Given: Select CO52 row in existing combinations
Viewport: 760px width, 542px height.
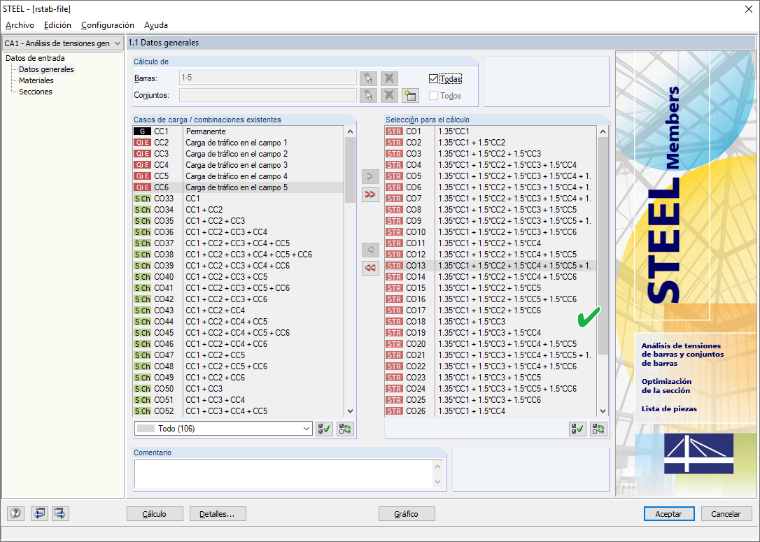Looking at the screenshot, I should click(238, 411).
